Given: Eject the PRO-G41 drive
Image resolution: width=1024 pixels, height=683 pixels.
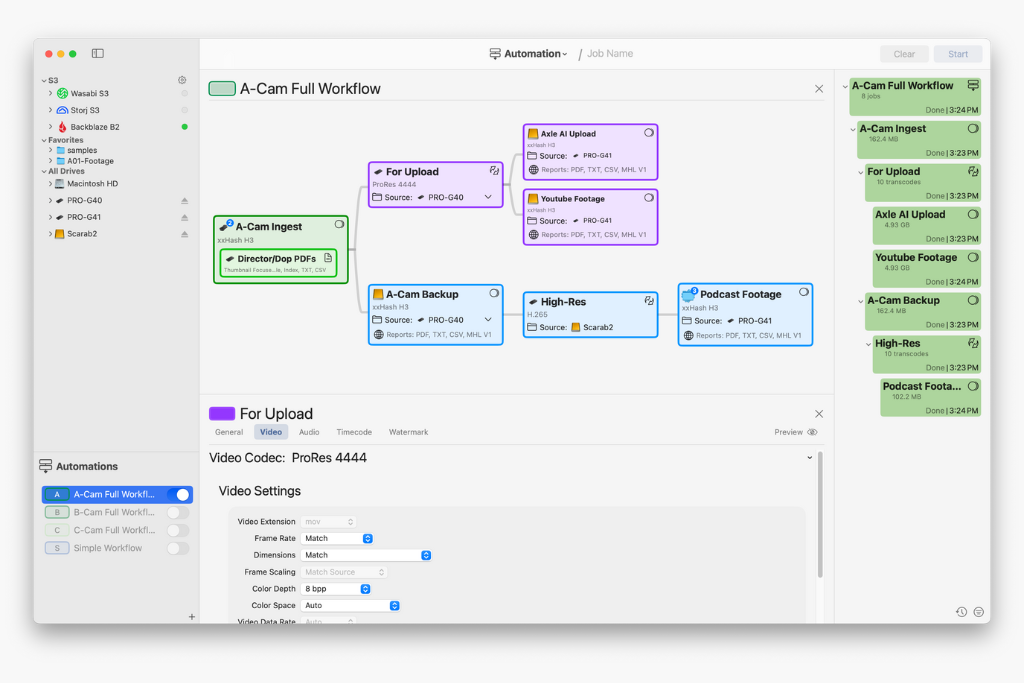Looking at the screenshot, I should [x=184, y=217].
